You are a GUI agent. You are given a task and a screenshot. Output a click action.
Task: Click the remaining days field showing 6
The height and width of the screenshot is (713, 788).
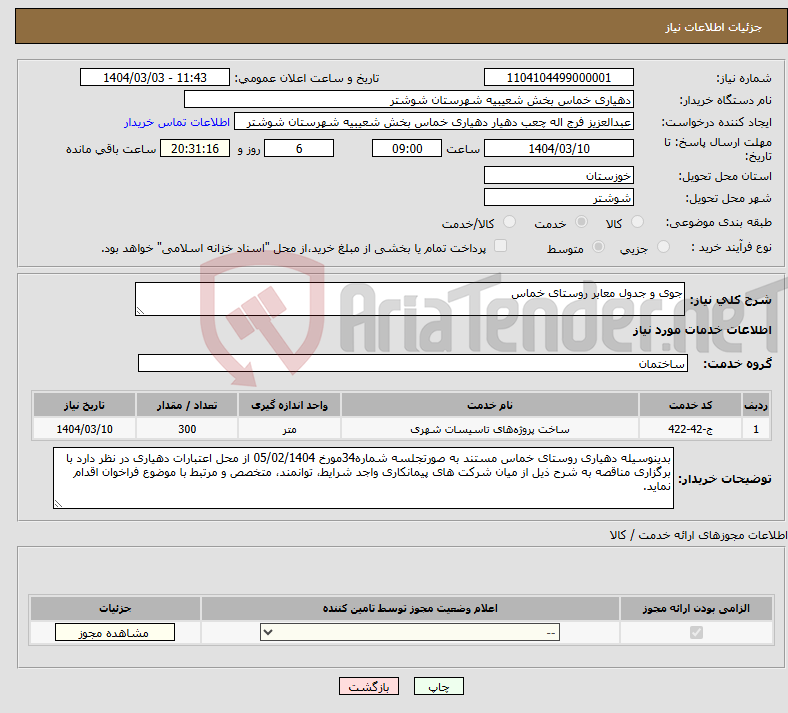[299, 148]
